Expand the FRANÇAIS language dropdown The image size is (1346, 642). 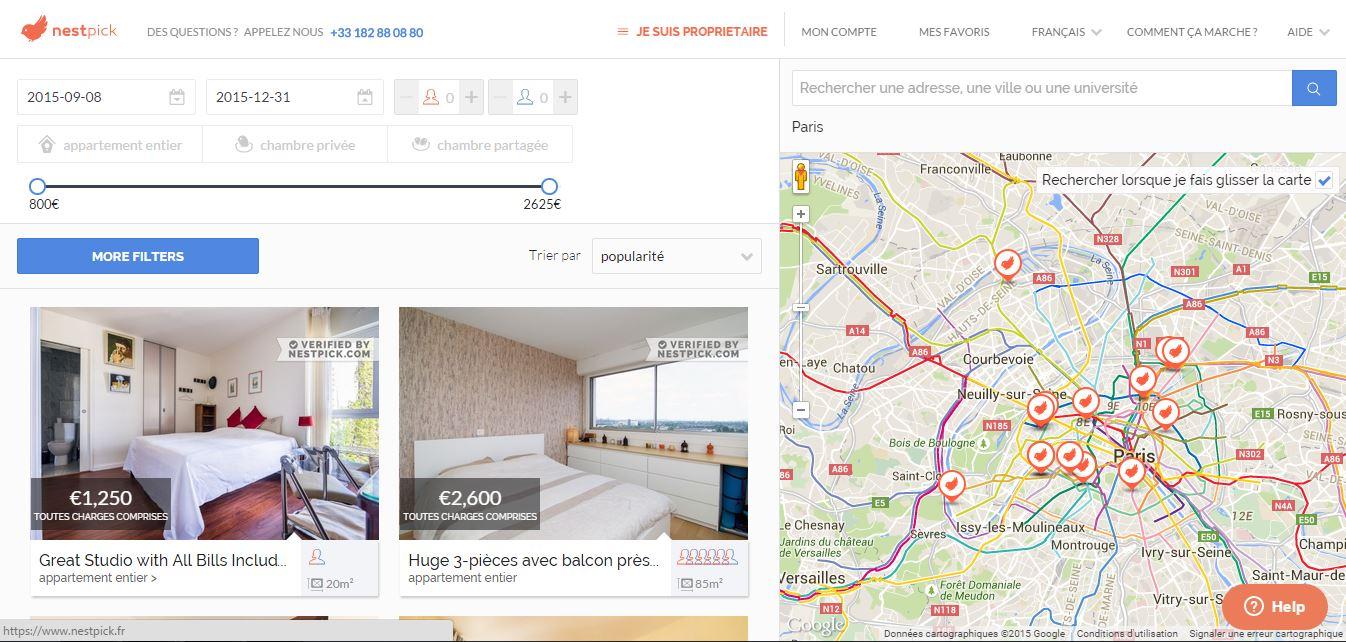(1066, 32)
